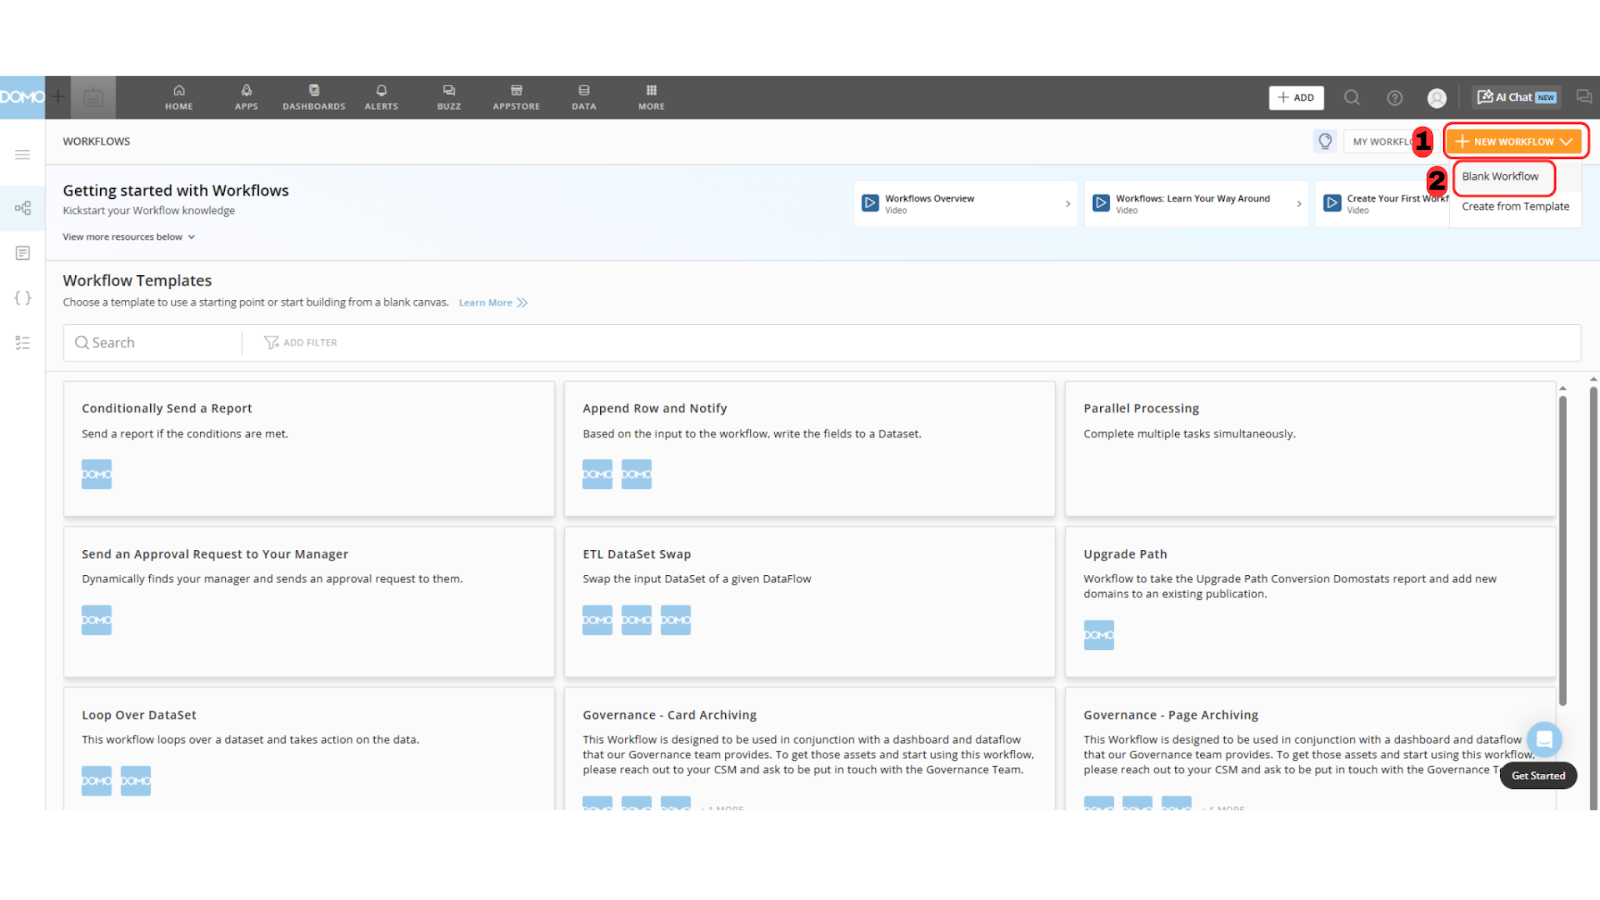The image size is (1600, 900).
Task: Select Blank Workflow from the menu
Action: (1500, 176)
